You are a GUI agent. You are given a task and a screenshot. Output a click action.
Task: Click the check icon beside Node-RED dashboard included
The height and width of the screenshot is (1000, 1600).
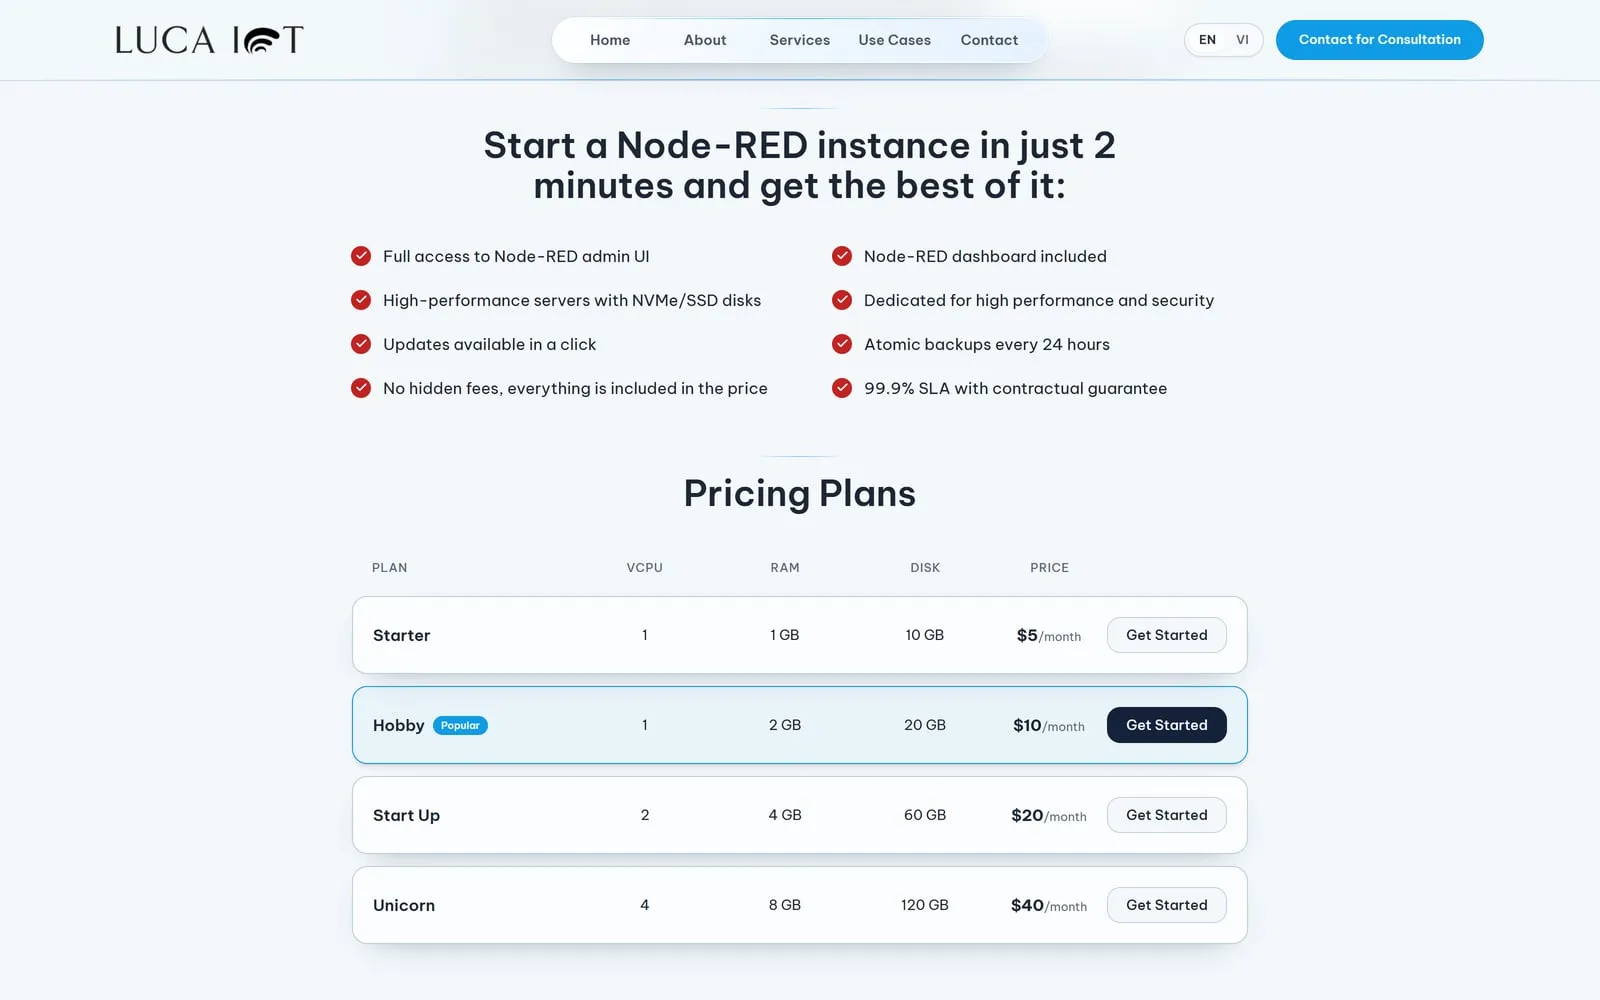coord(842,256)
